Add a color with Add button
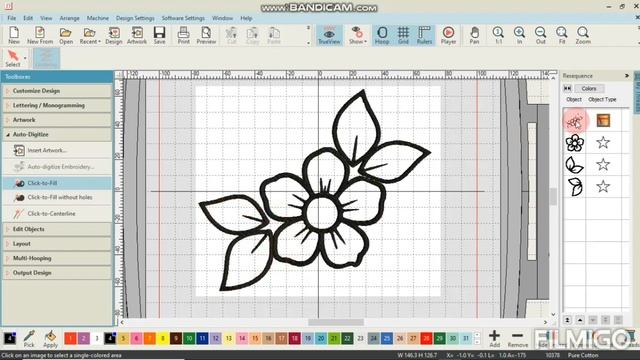Viewport: 640px width, 360px height. point(494,339)
